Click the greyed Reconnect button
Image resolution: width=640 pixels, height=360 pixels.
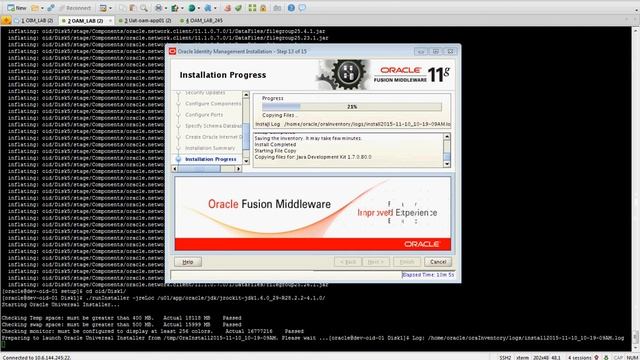(75, 8)
